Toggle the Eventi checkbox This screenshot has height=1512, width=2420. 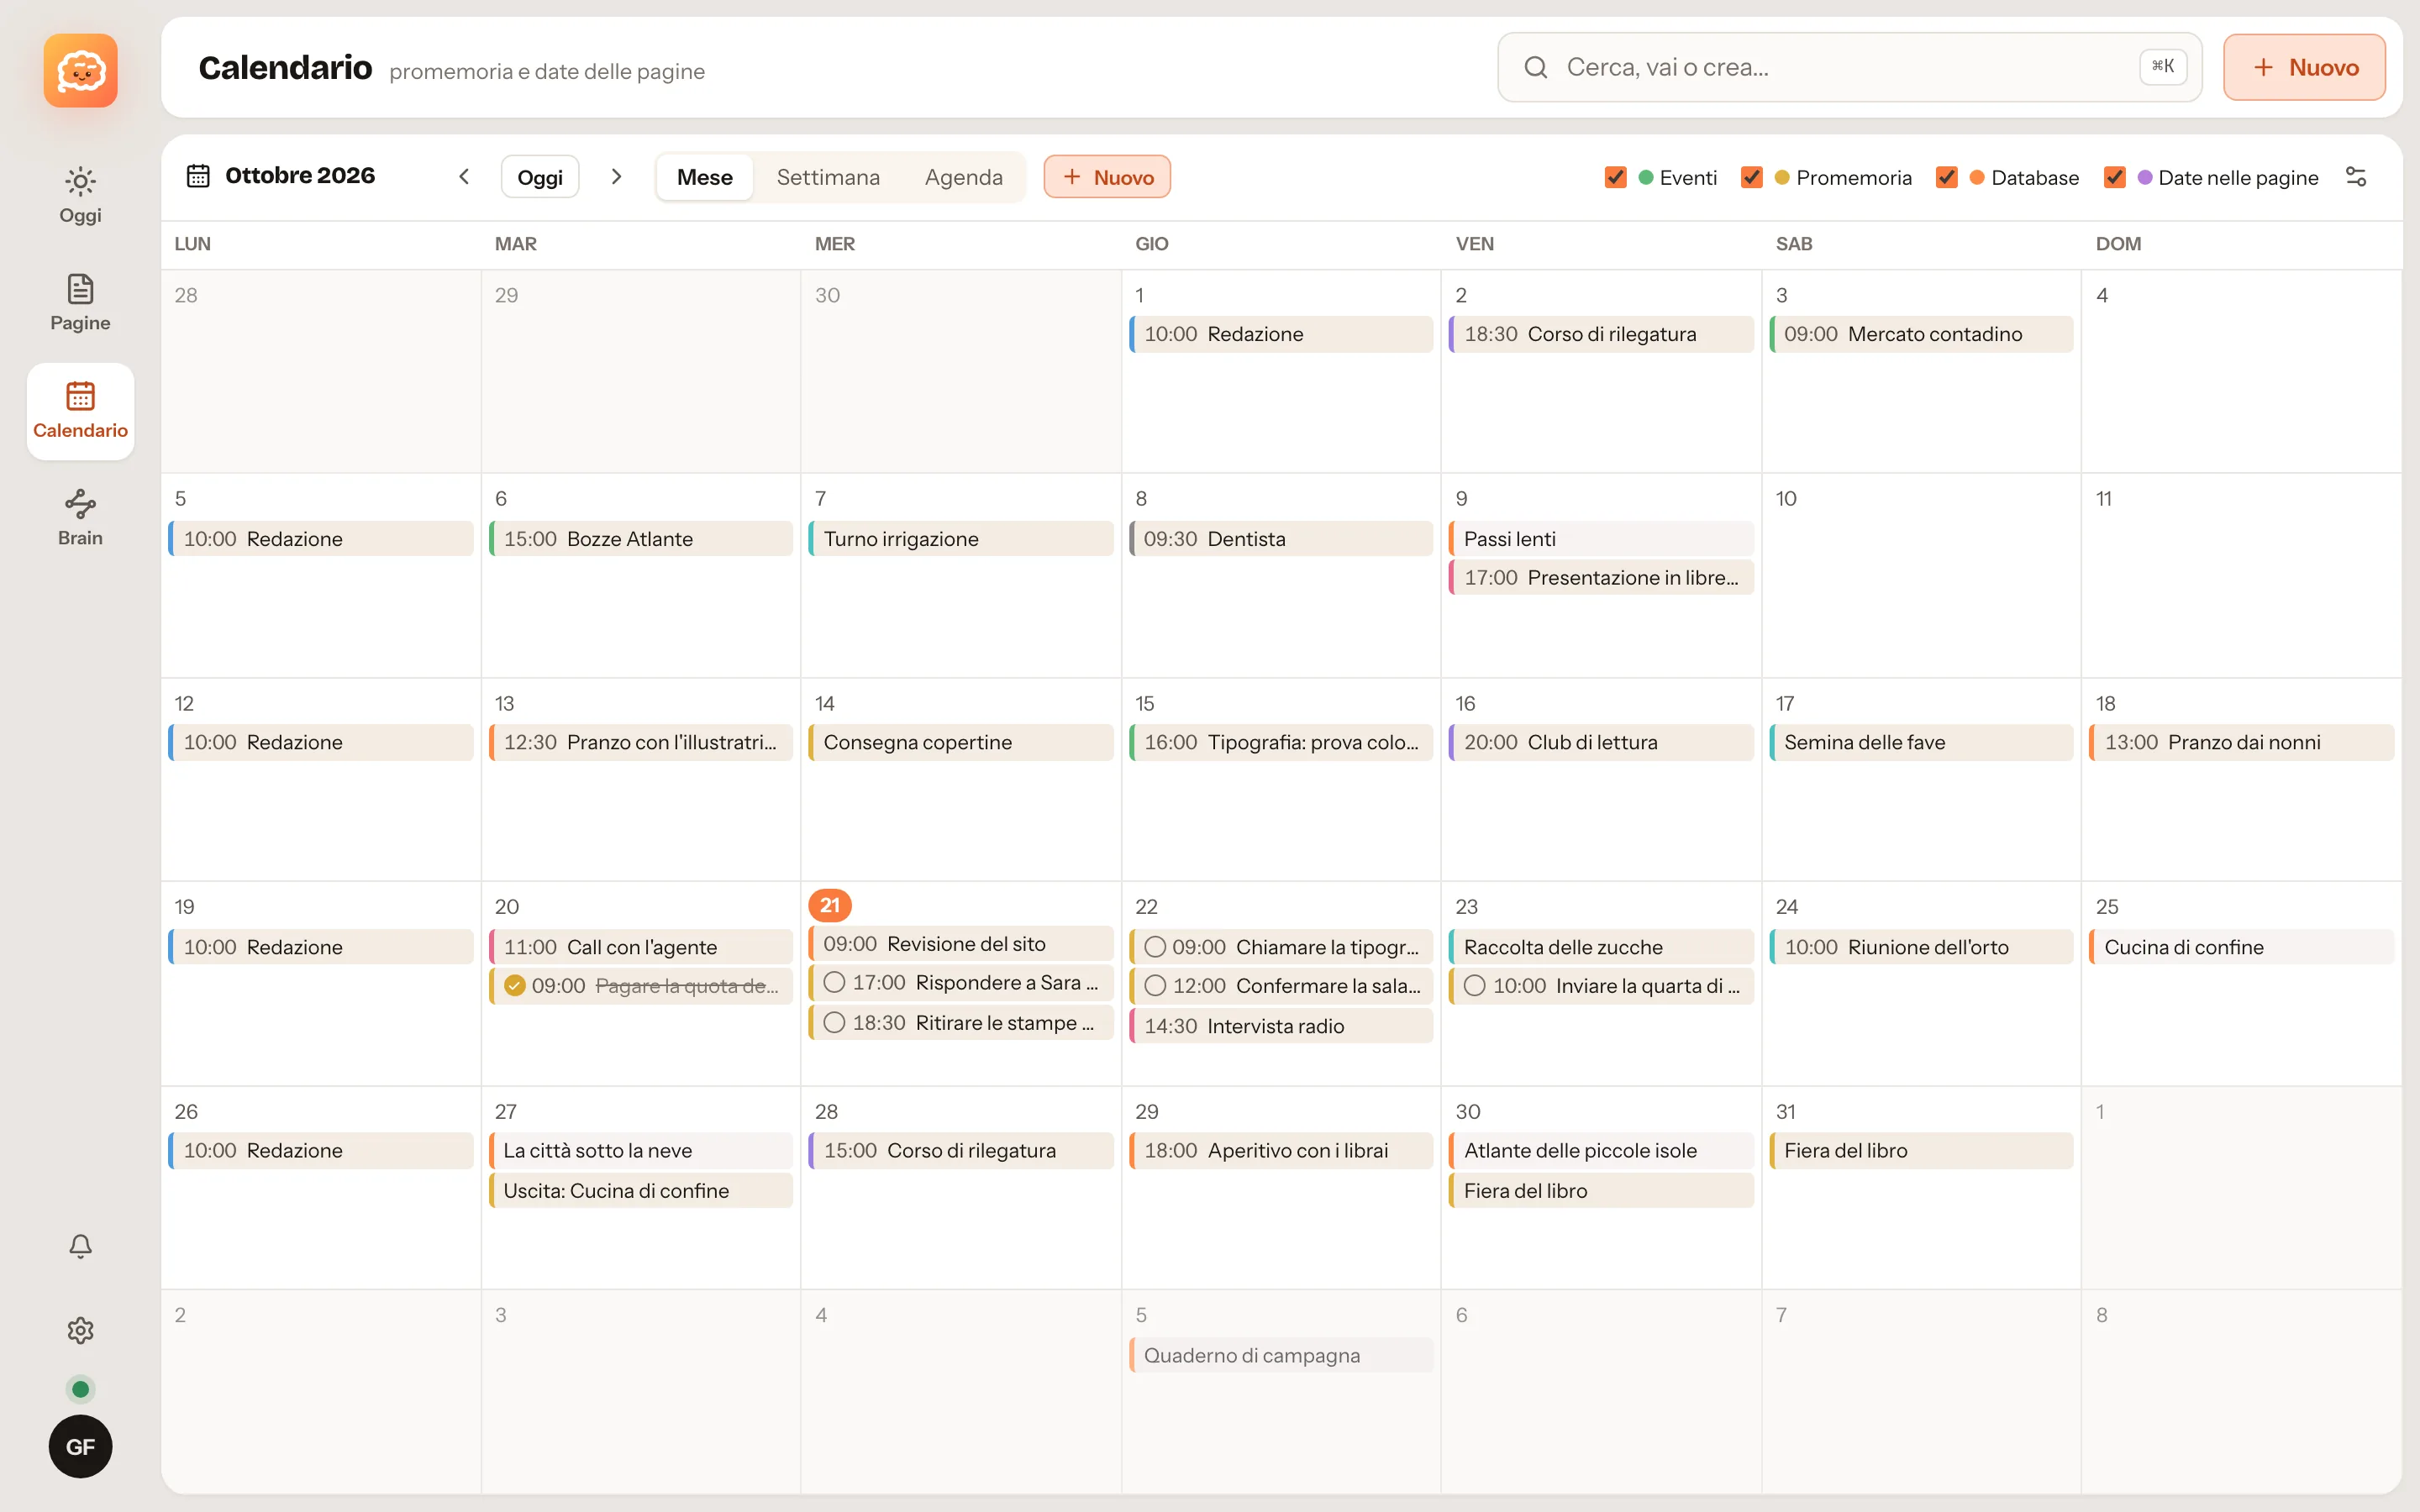coord(1615,177)
